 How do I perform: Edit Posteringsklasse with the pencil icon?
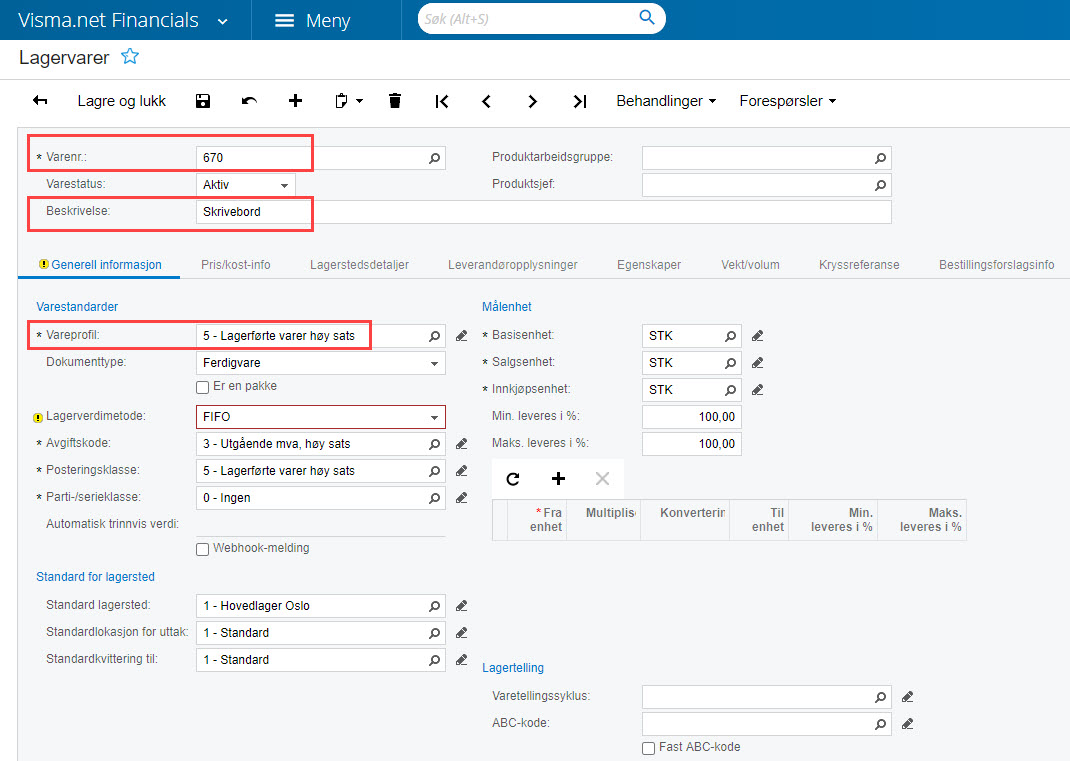(x=462, y=471)
